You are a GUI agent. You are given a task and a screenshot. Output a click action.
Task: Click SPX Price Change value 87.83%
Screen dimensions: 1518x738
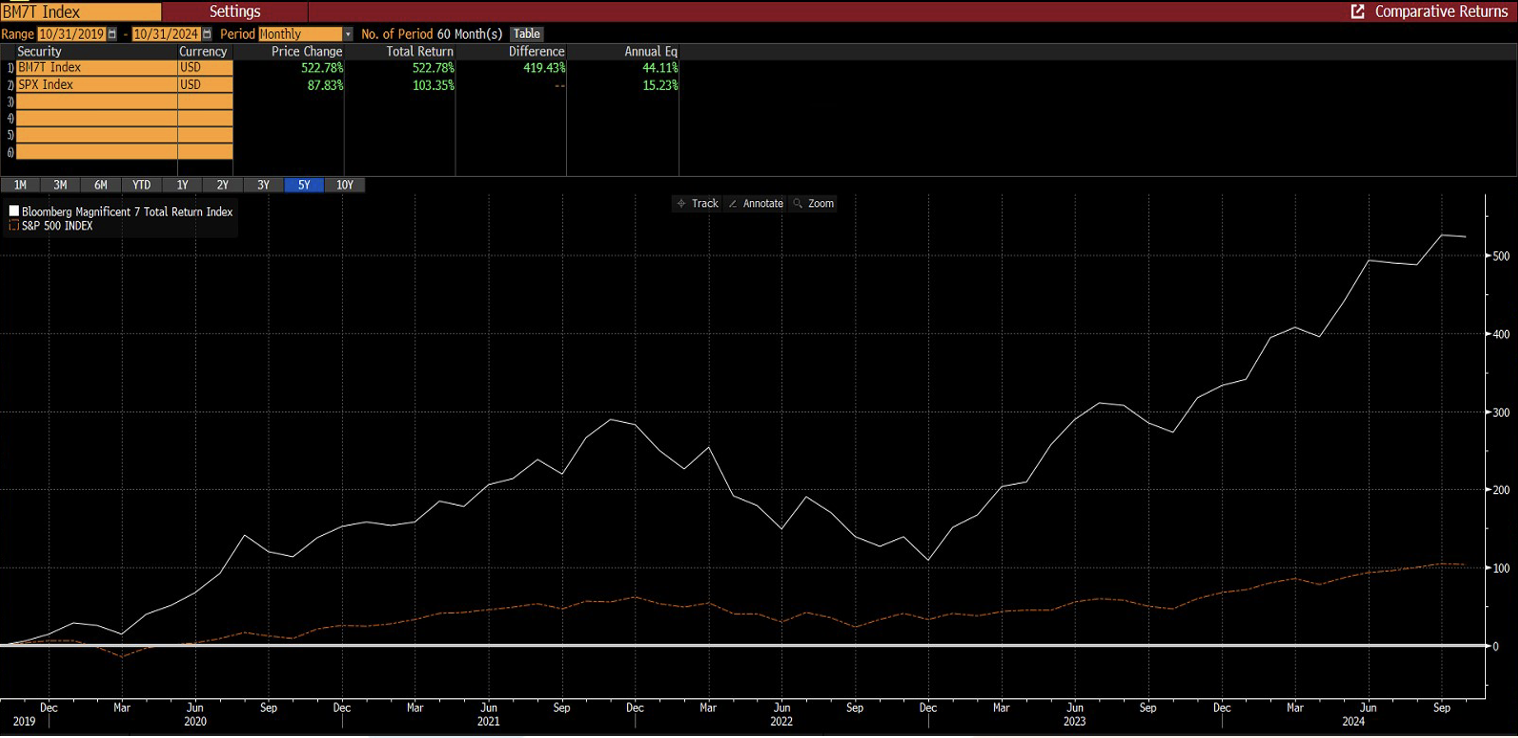(323, 85)
